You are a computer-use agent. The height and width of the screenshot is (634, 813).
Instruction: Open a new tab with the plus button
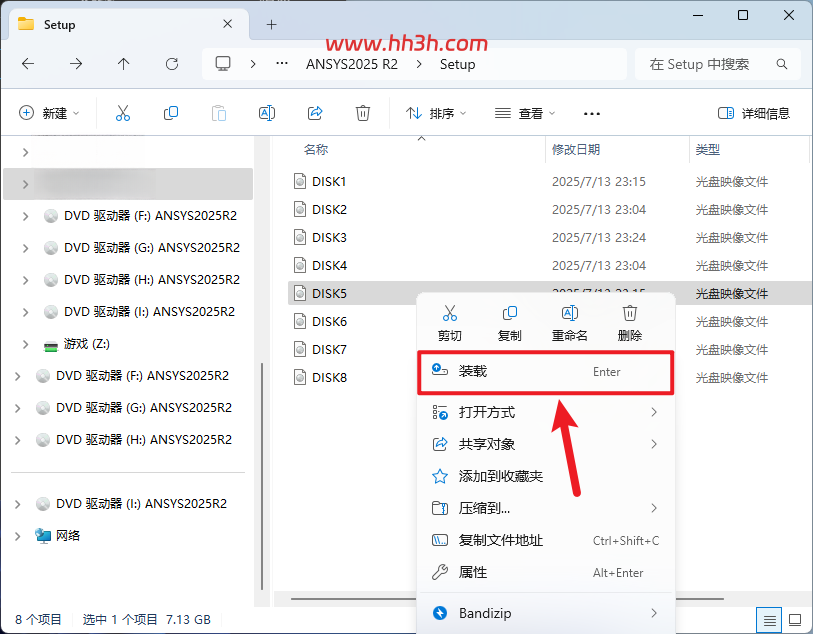click(271, 24)
